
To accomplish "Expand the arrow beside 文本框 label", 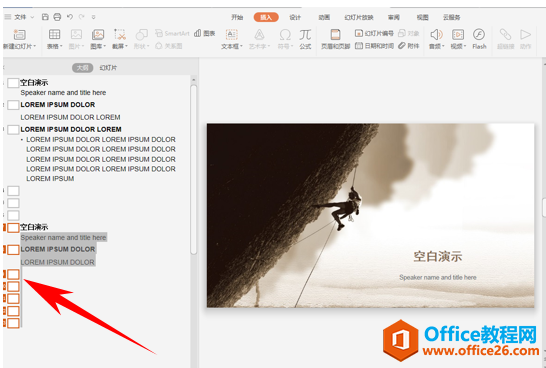I will [x=241, y=46].
